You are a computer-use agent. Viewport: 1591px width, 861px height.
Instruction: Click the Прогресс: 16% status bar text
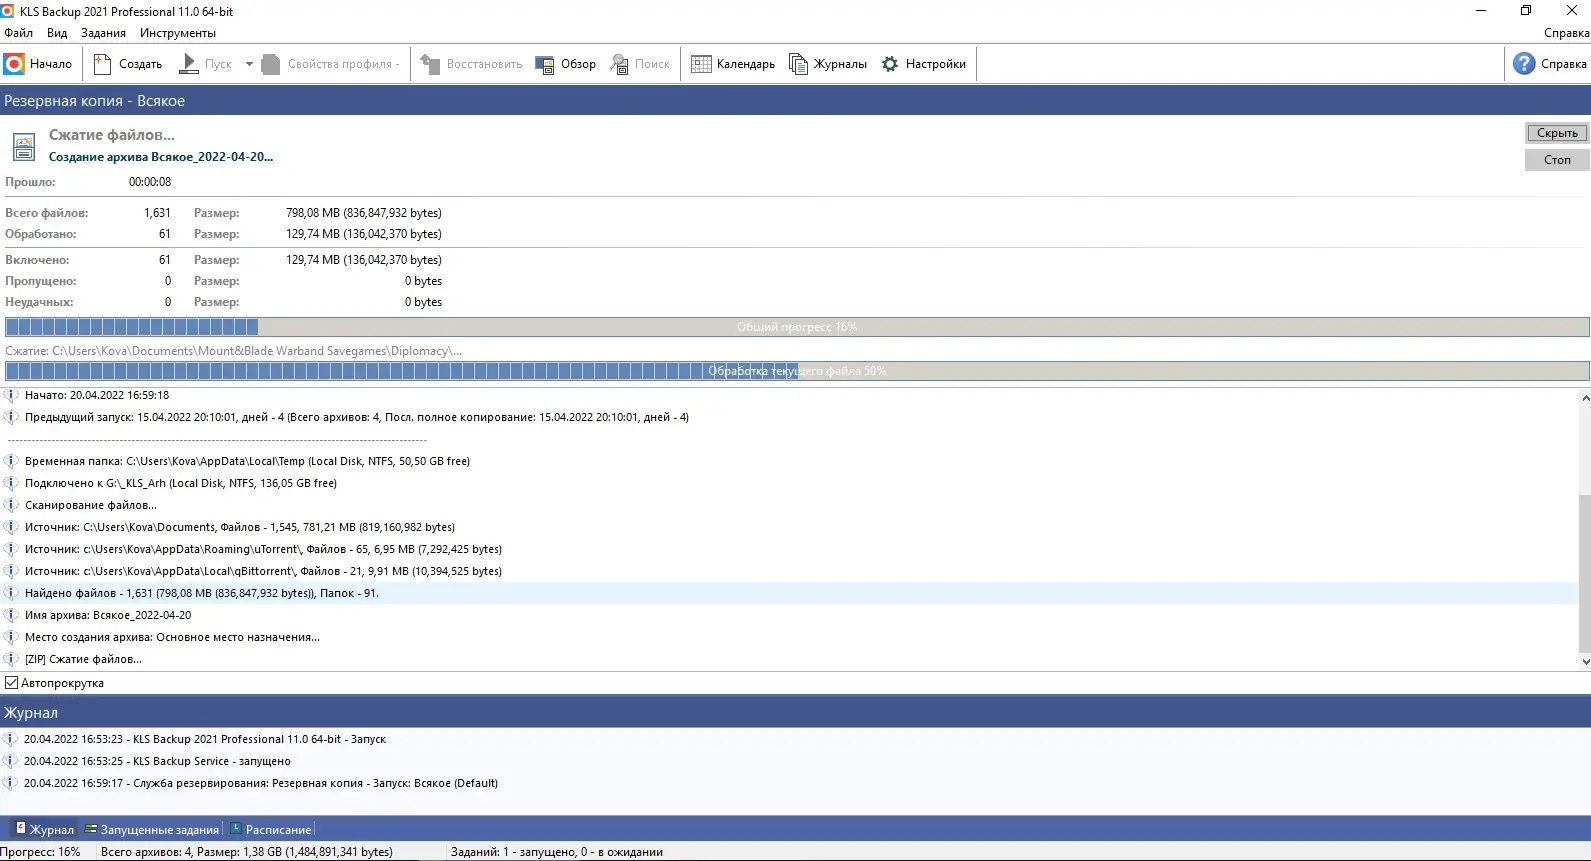[x=40, y=852]
